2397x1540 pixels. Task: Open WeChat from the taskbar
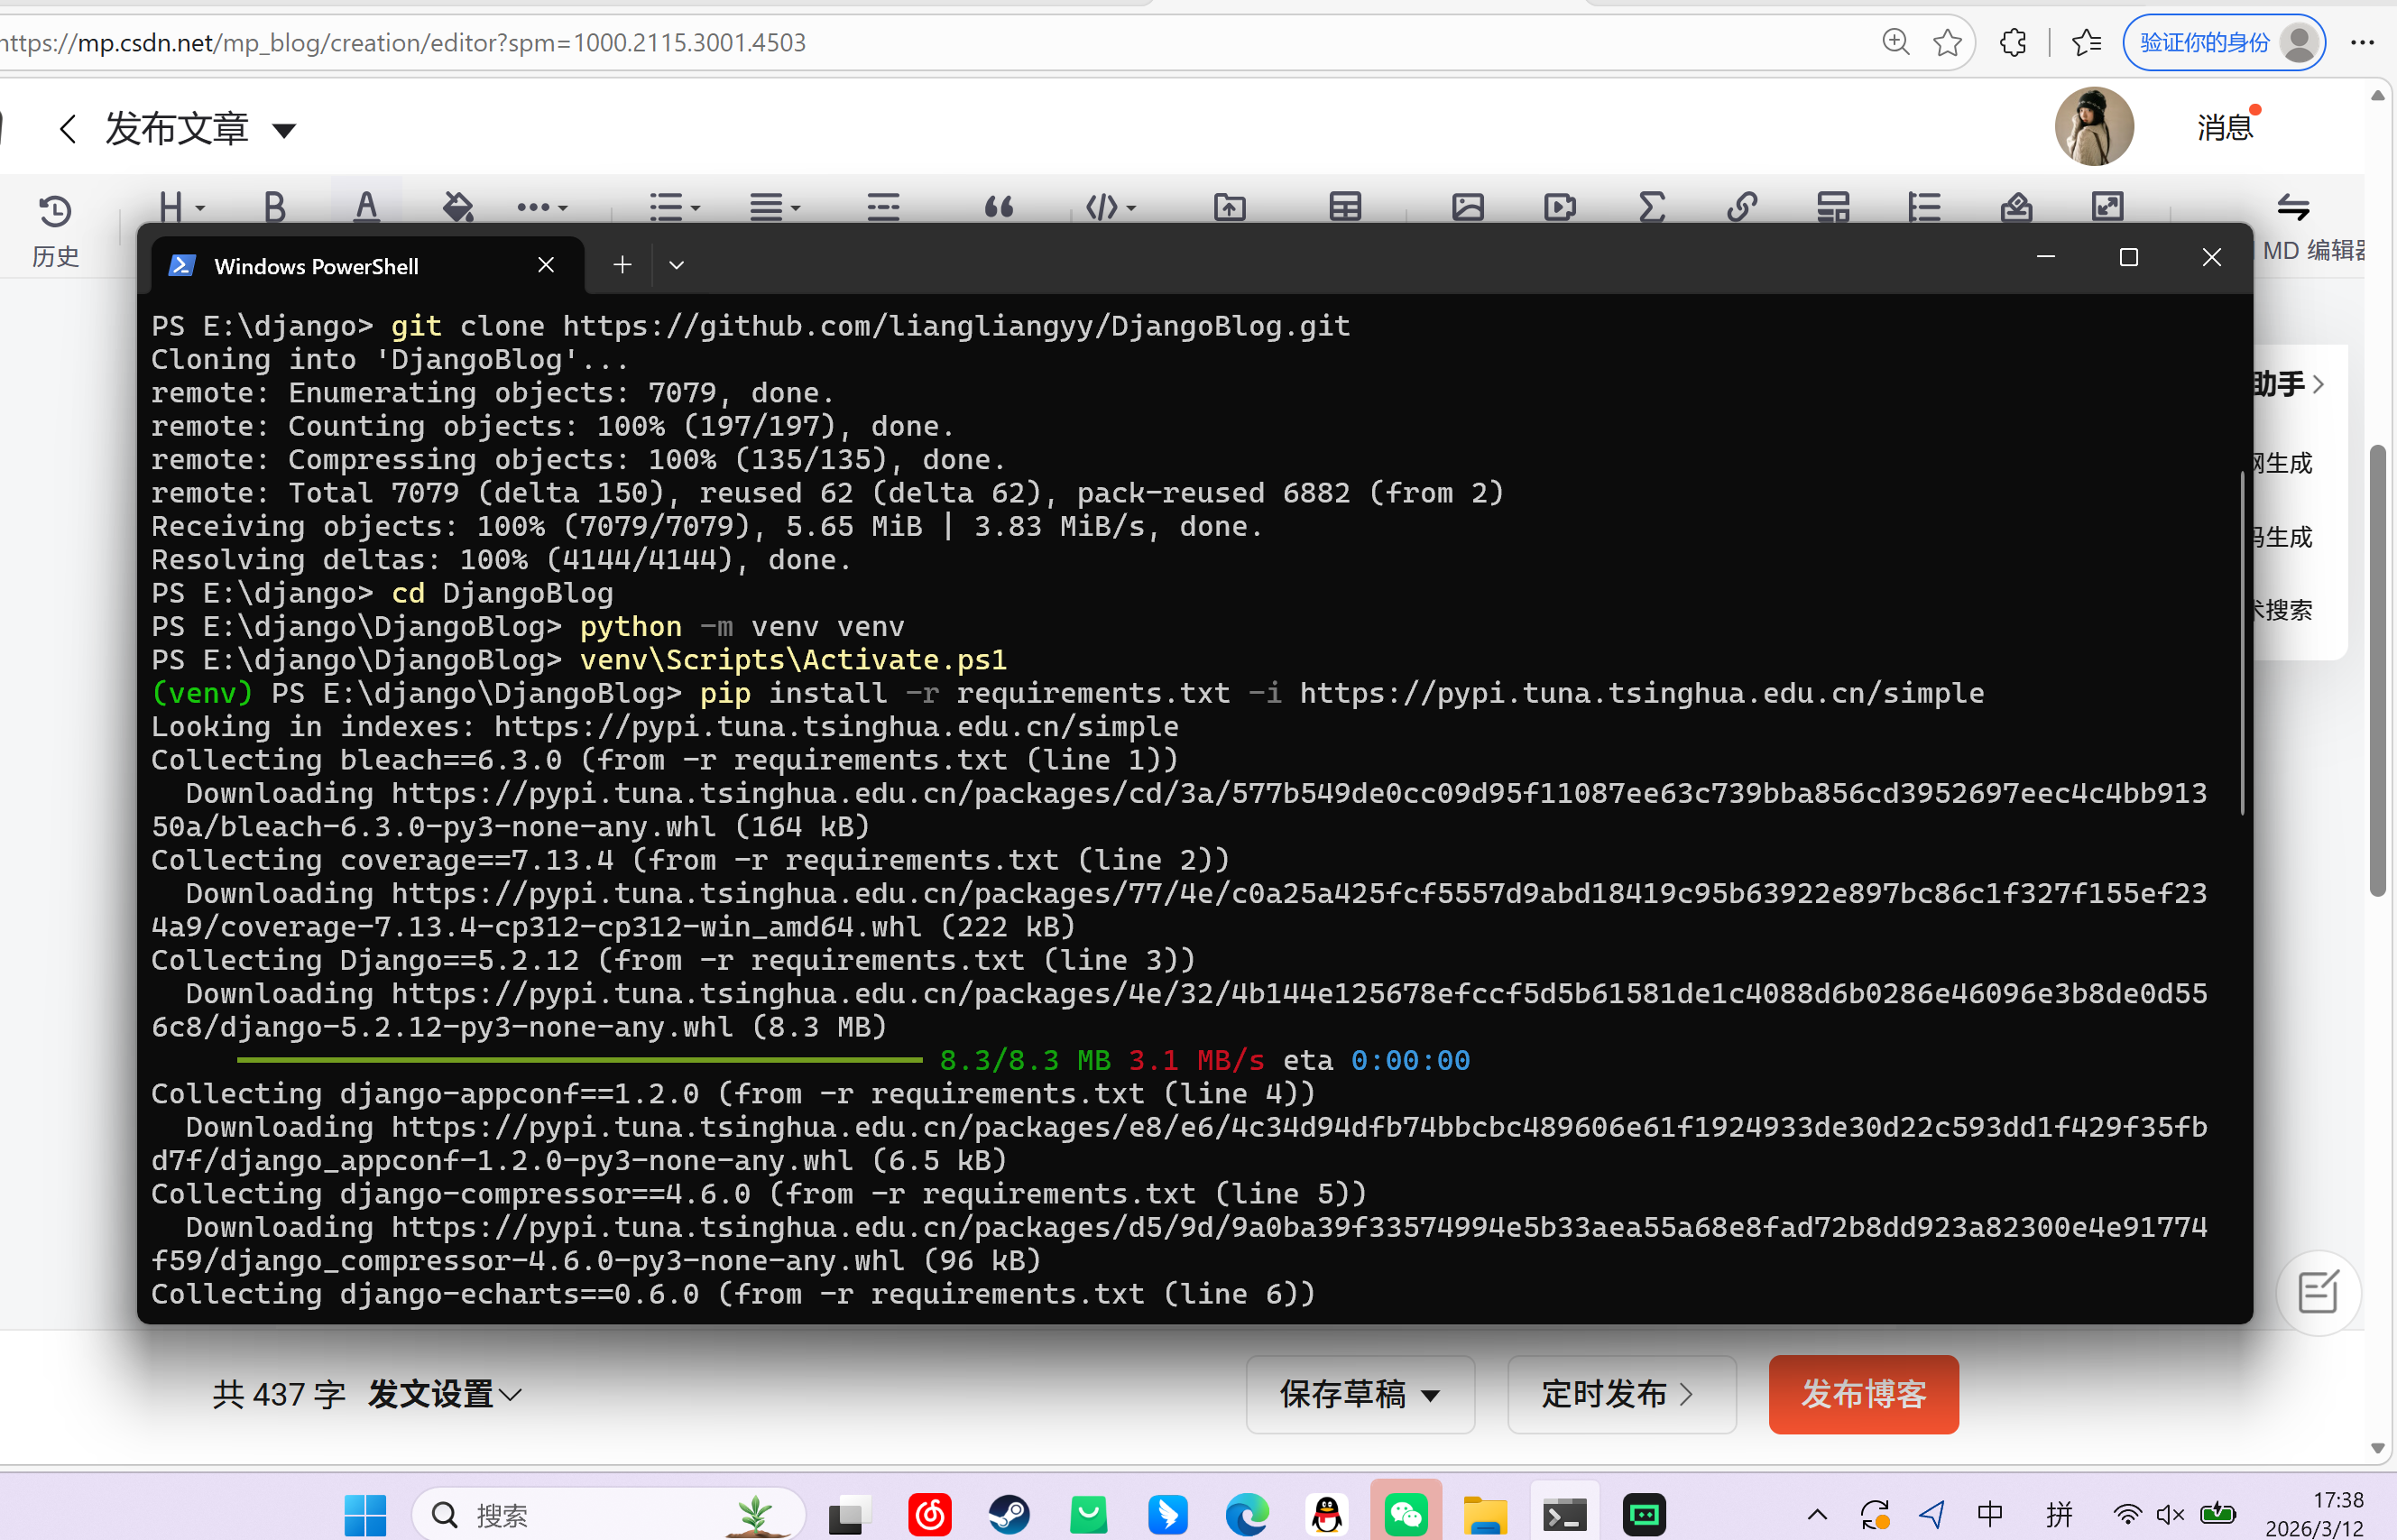pyautogui.click(x=1406, y=1515)
